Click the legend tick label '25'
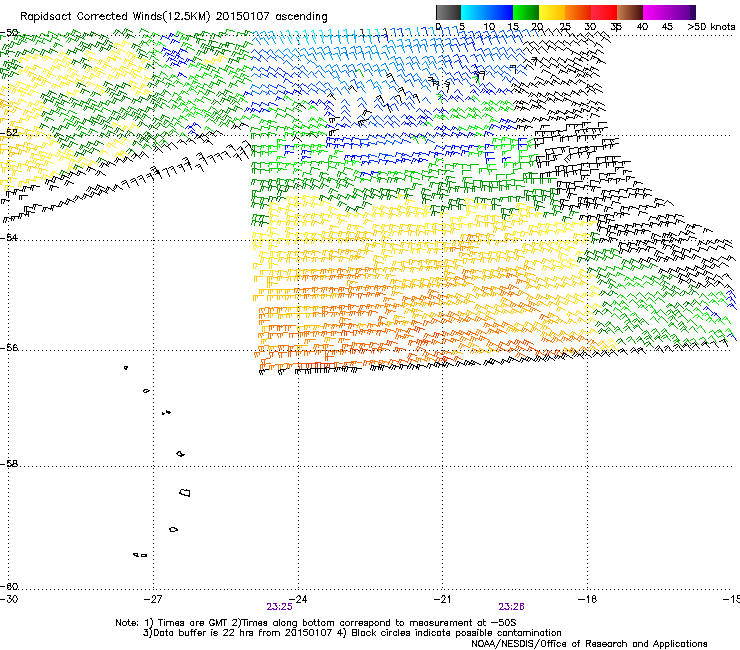Image resolution: width=740 pixels, height=650 pixels. click(565, 26)
